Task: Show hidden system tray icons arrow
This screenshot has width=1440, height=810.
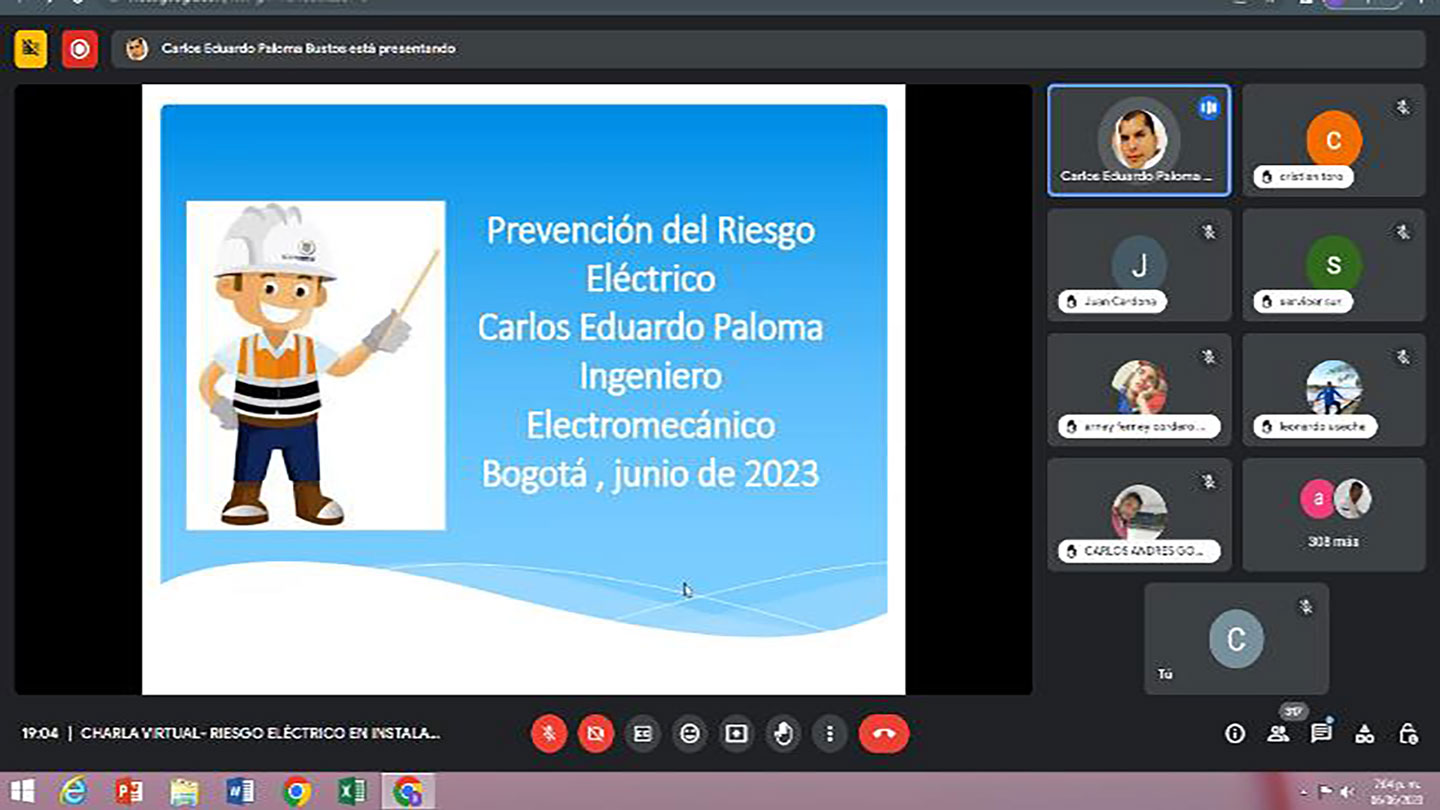Action: pyautogui.click(x=1304, y=791)
